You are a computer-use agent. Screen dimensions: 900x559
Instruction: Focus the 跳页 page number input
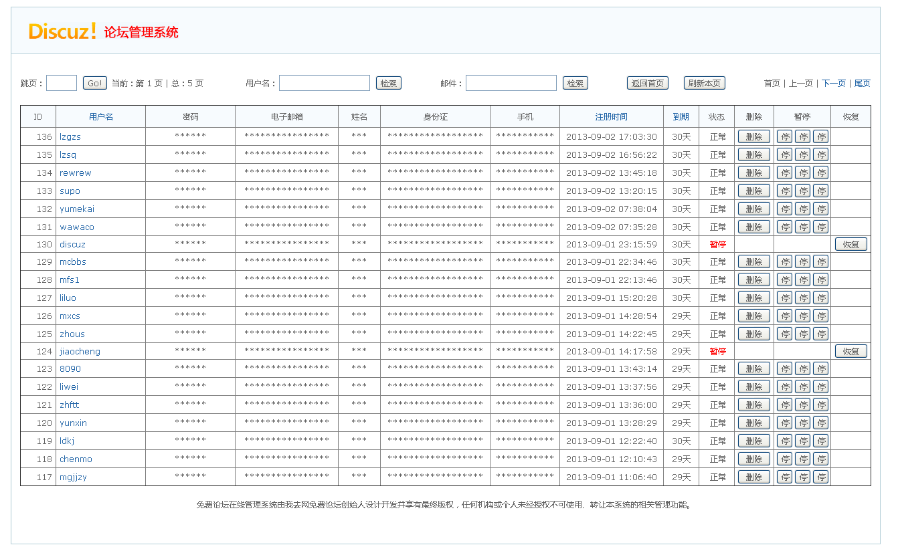pyautogui.click(x=61, y=83)
